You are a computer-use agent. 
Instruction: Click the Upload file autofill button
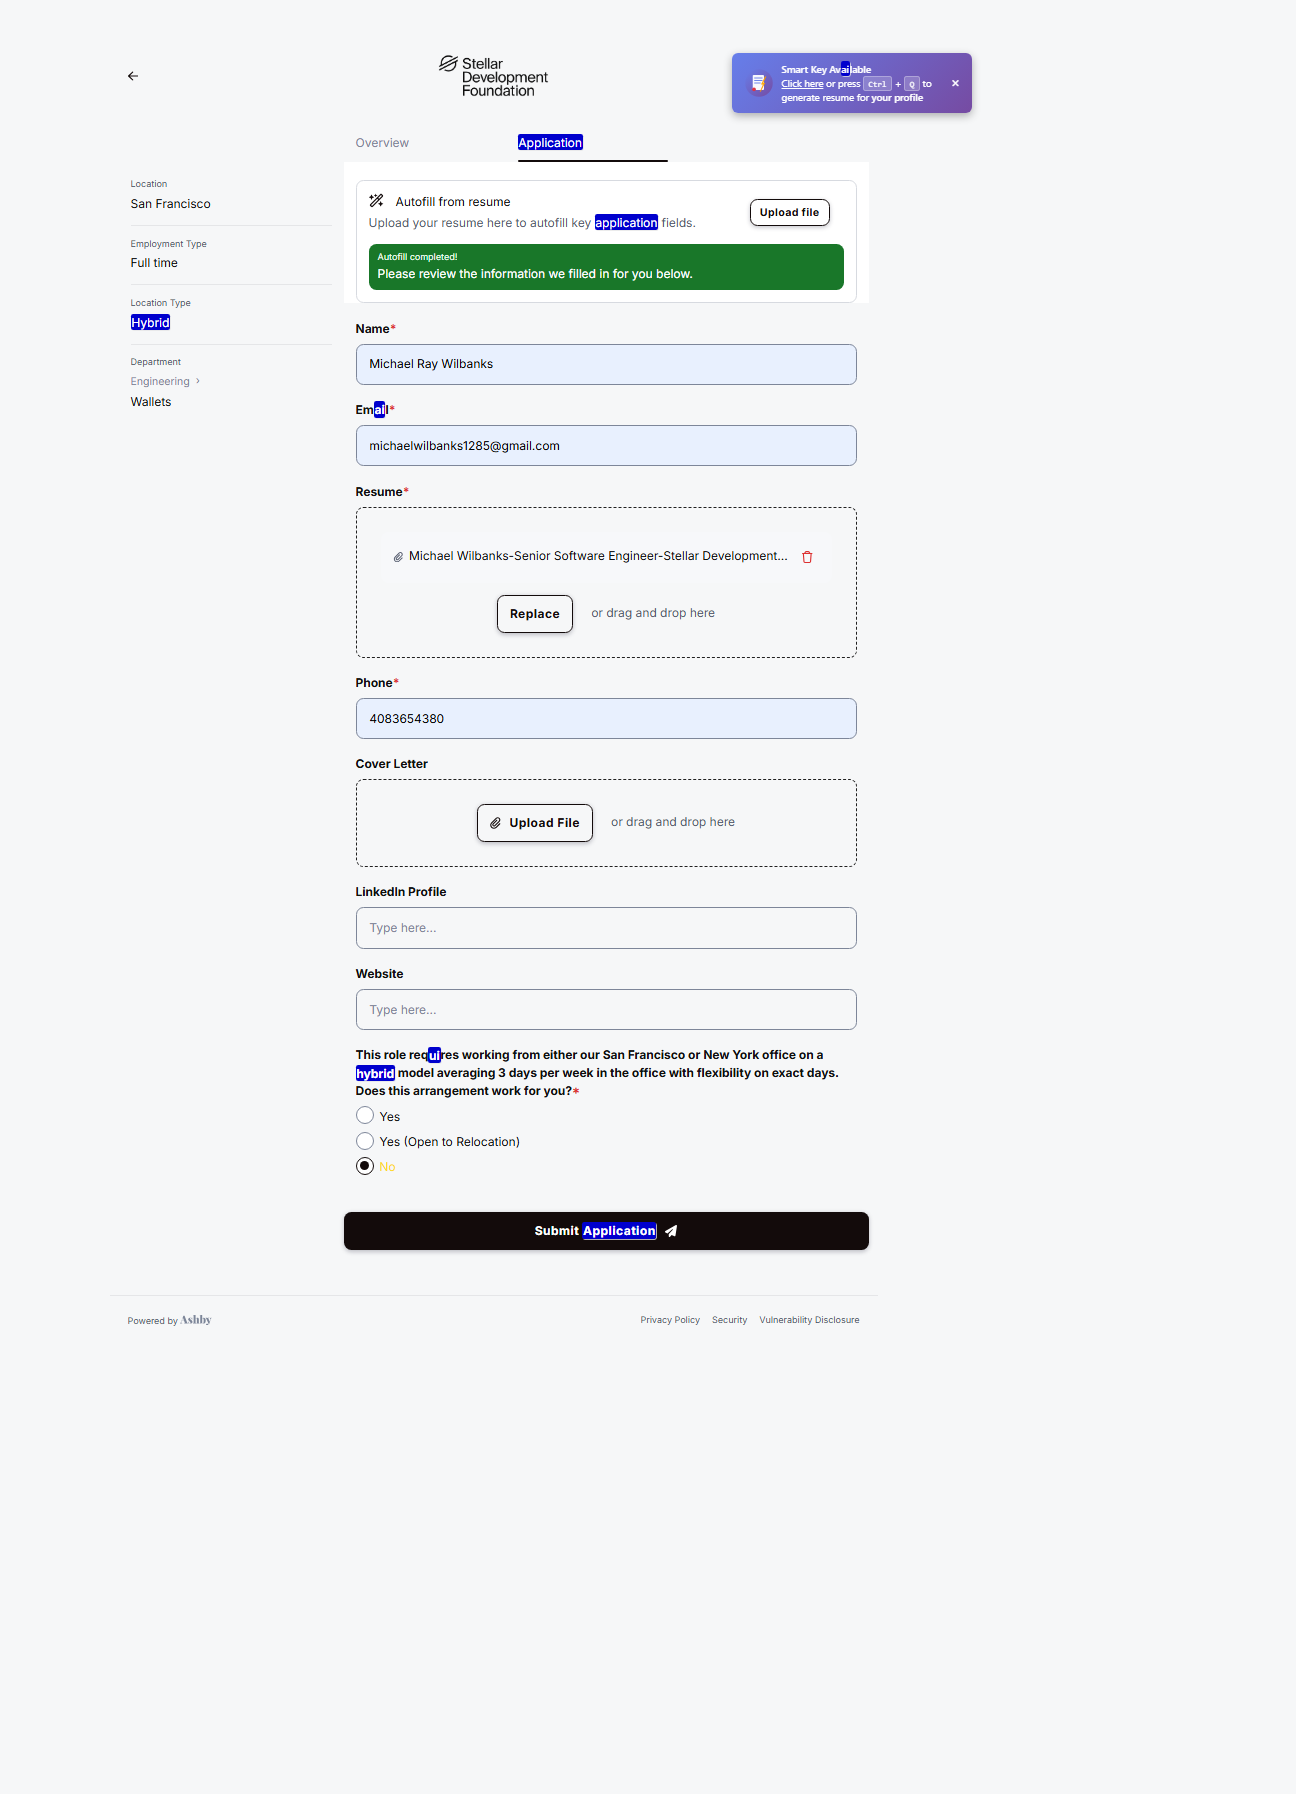click(x=789, y=212)
